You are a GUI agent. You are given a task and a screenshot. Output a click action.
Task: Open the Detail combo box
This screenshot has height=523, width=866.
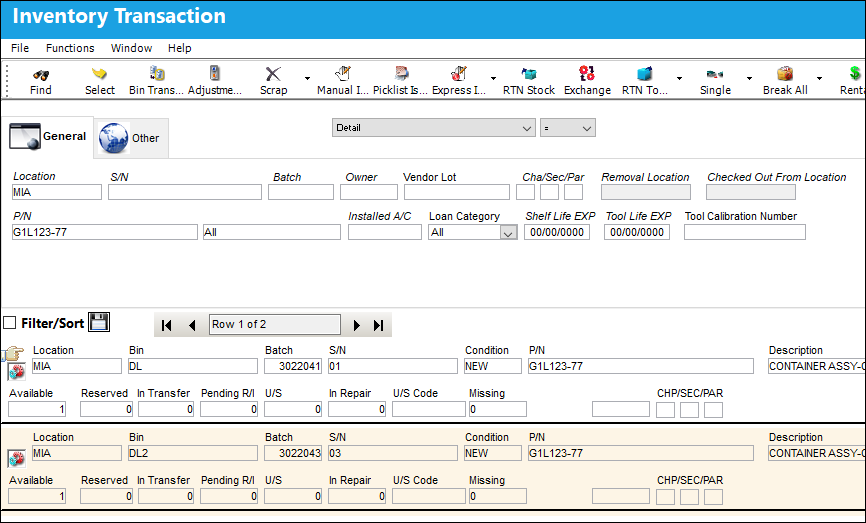(434, 128)
